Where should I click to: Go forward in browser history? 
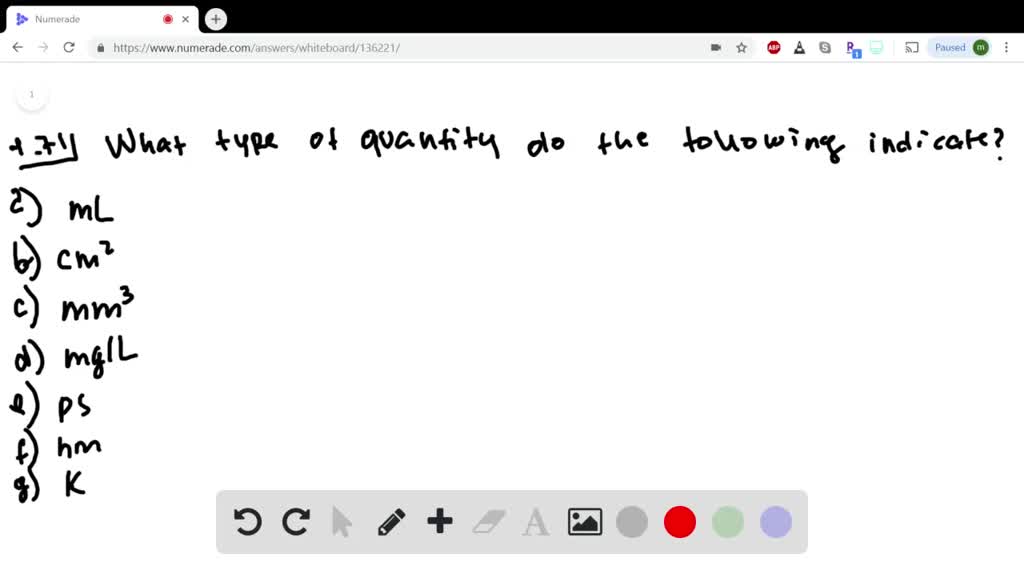coord(43,48)
